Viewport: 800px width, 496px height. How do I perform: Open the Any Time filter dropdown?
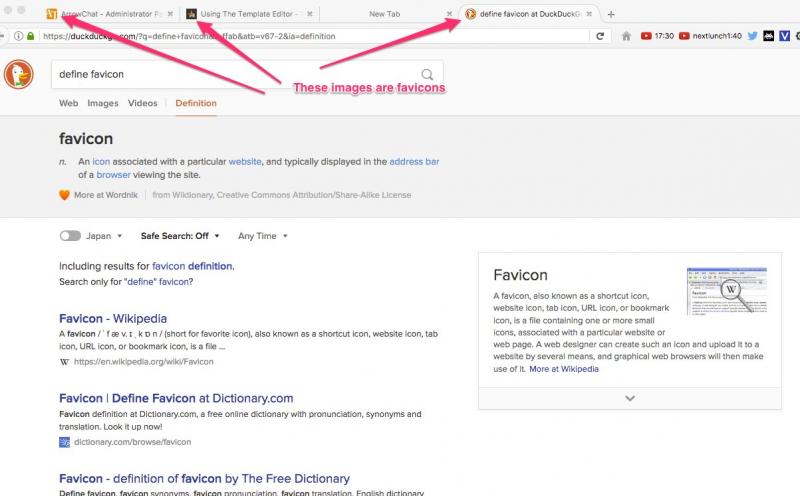click(263, 236)
